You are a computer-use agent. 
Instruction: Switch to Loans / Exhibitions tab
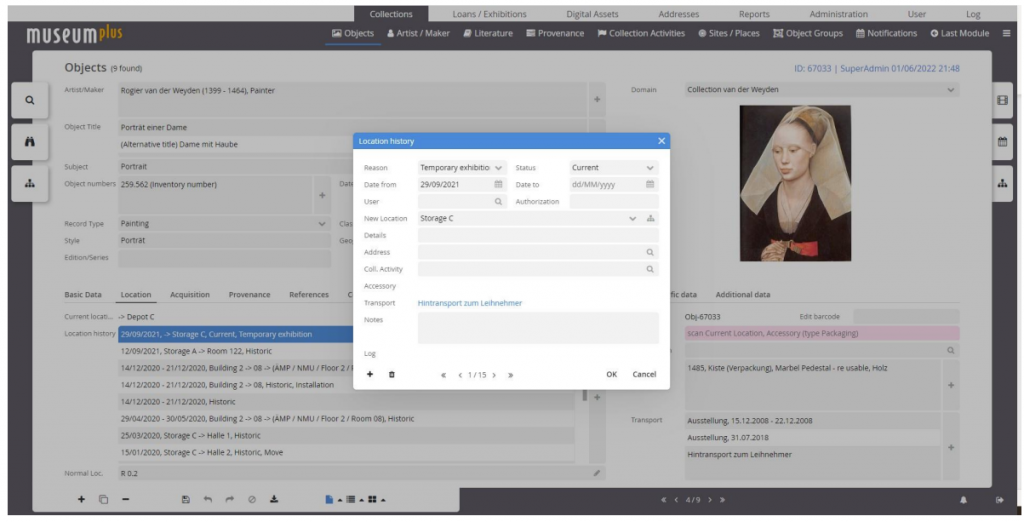(490, 14)
